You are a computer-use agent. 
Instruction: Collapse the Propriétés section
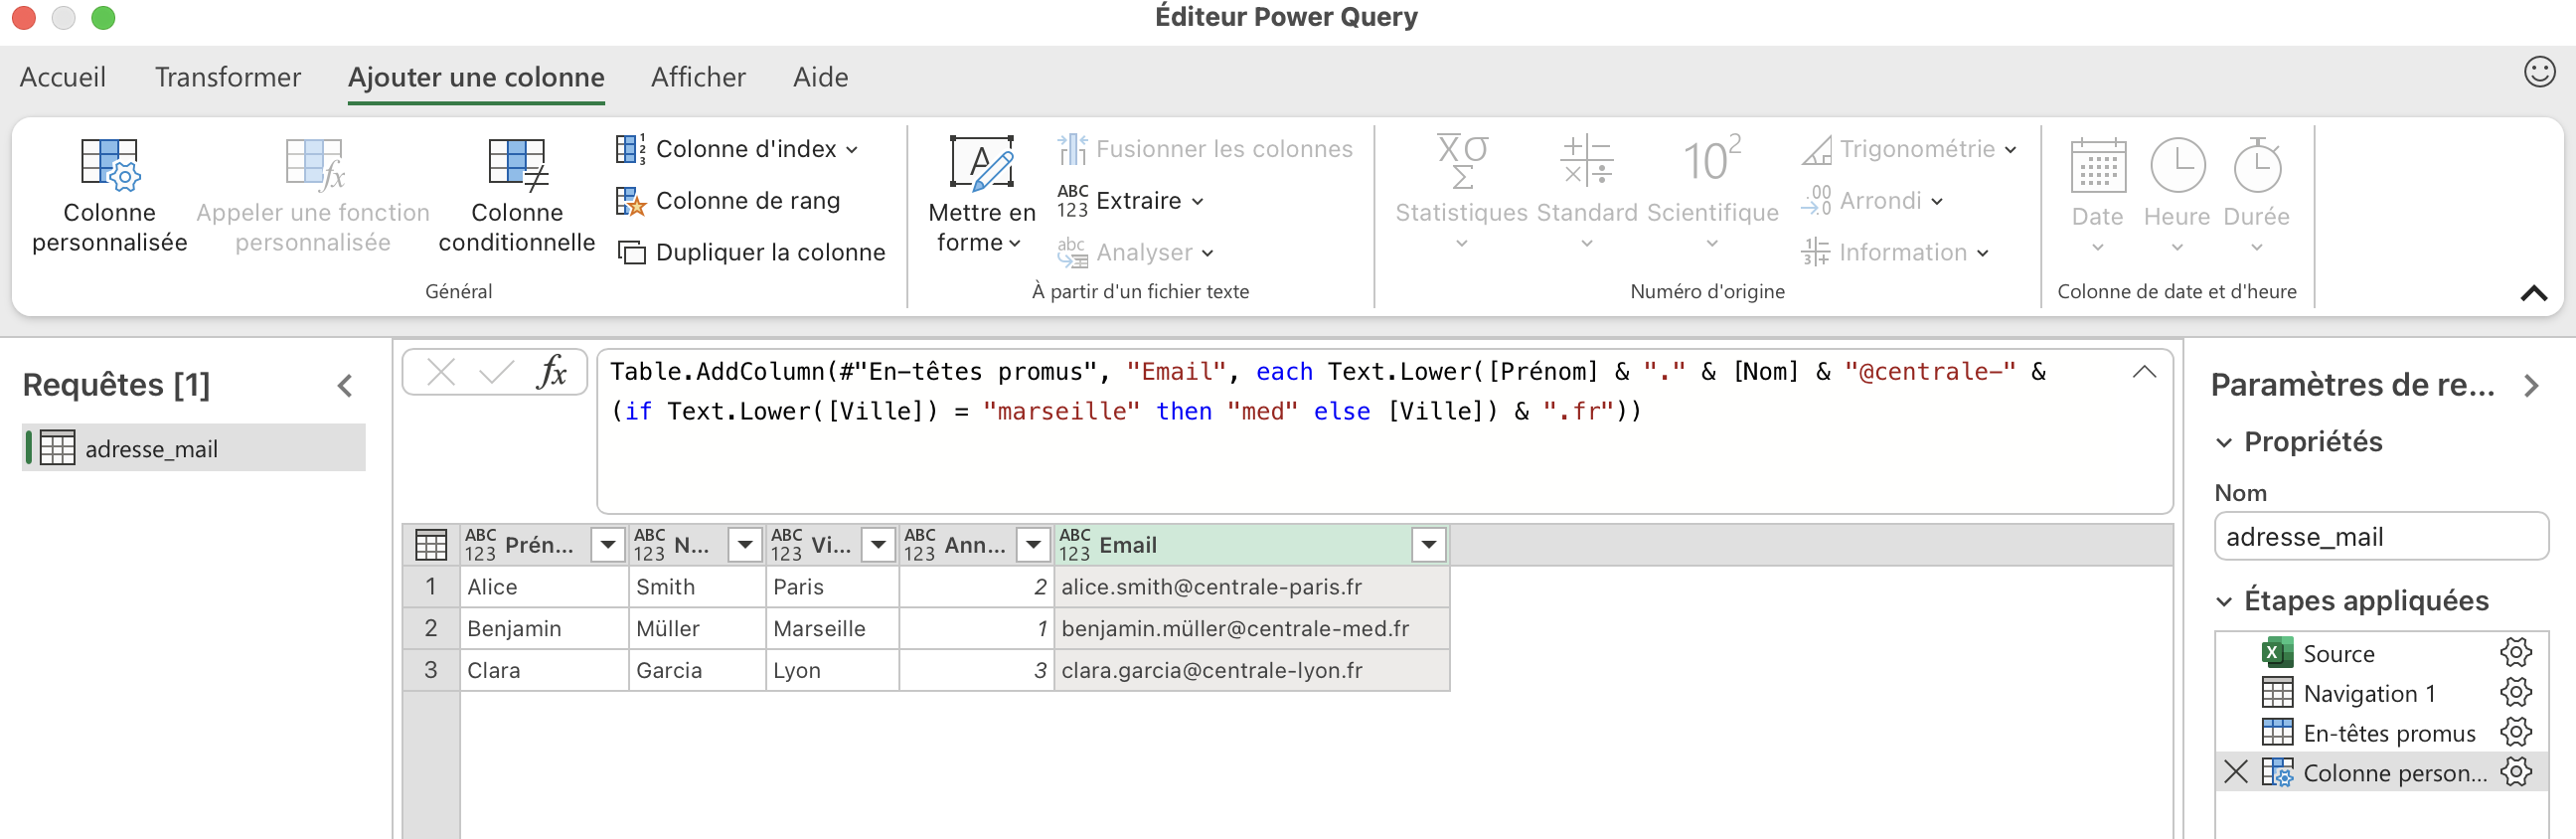2225,443
